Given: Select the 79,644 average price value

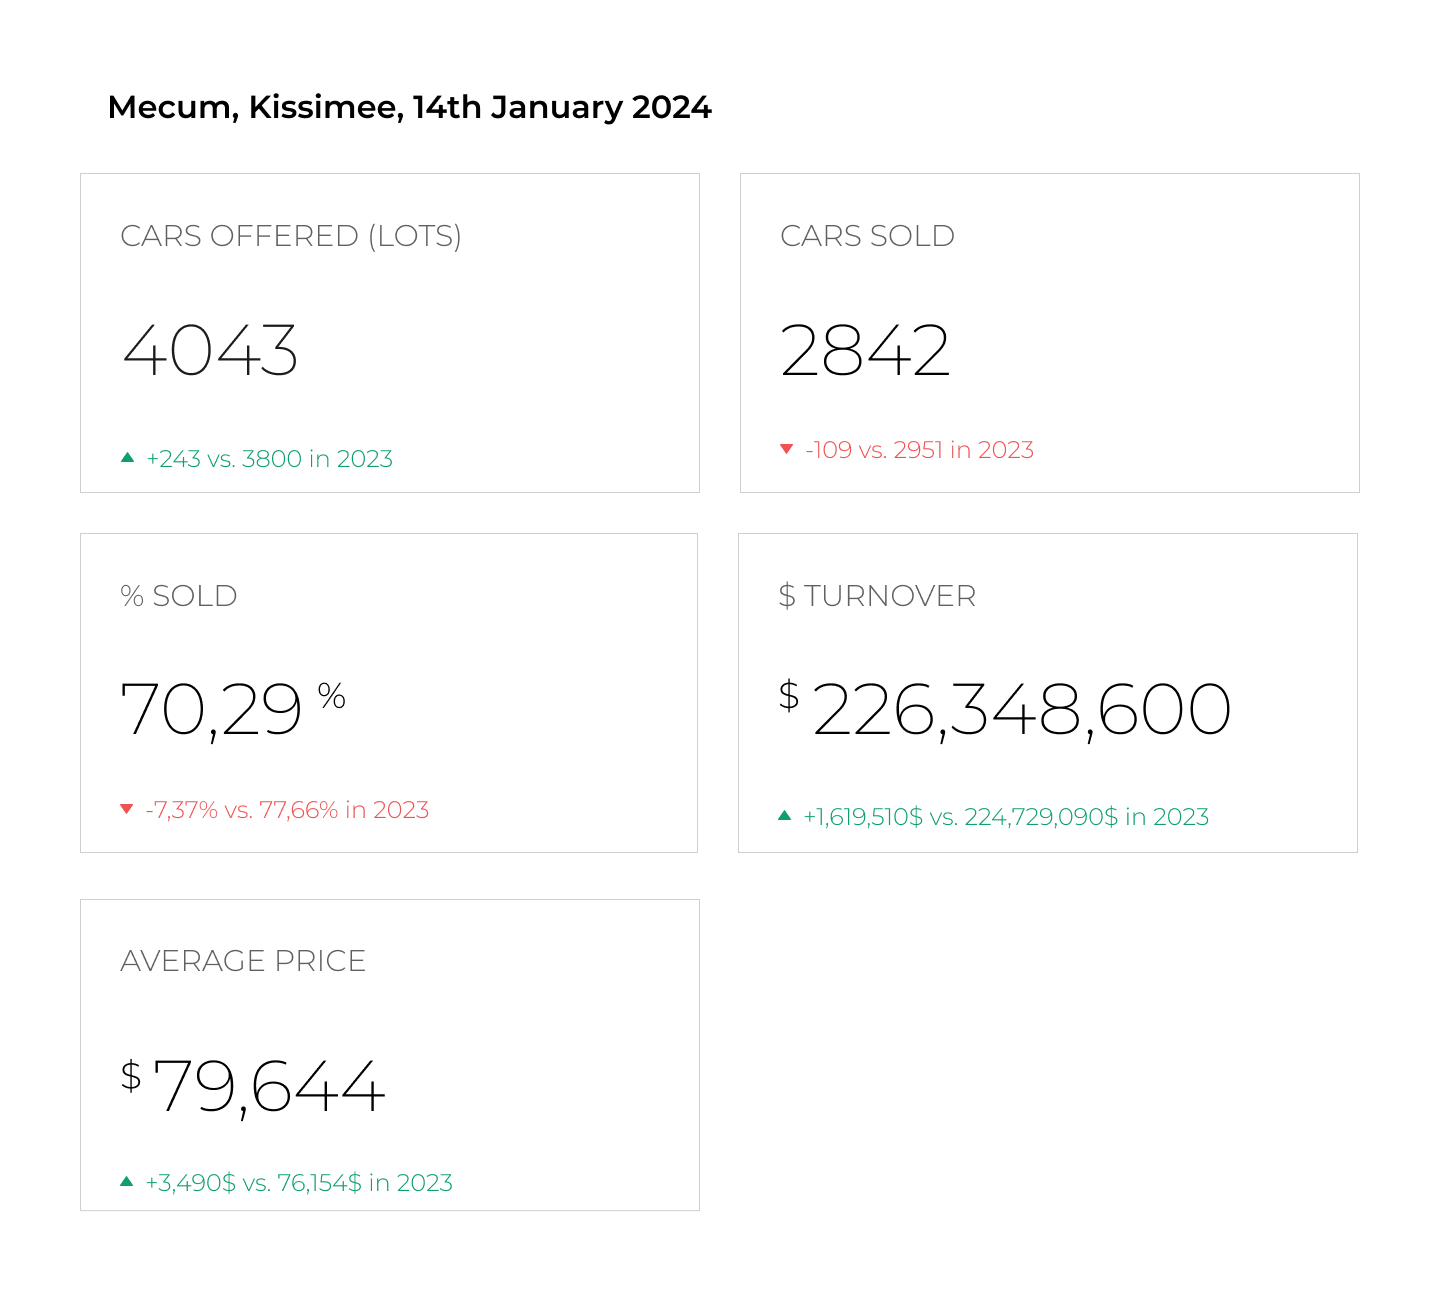Looking at the screenshot, I should tap(268, 1087).
